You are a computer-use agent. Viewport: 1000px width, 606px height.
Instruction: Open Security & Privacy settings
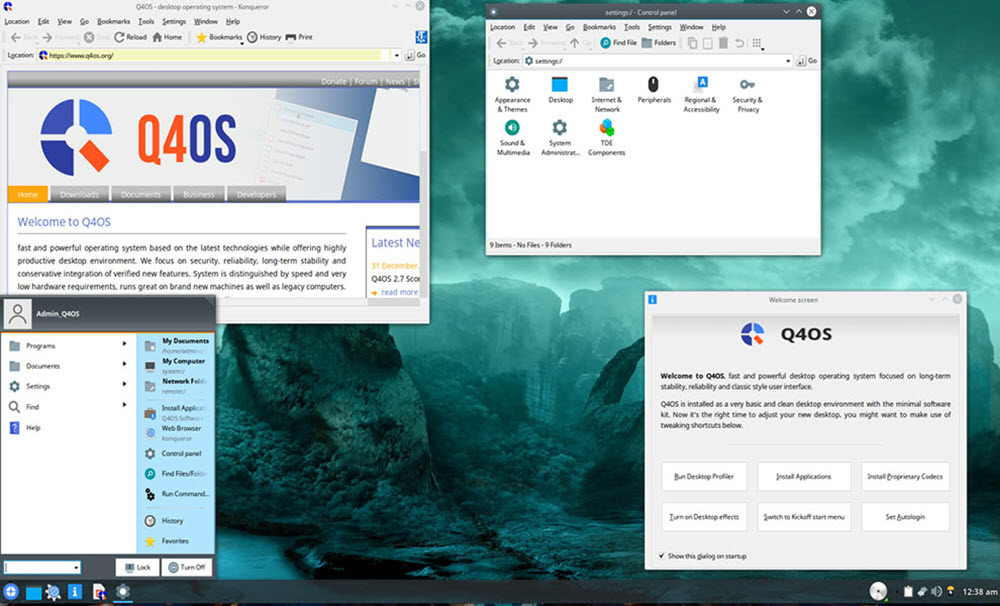click(746, 86)
